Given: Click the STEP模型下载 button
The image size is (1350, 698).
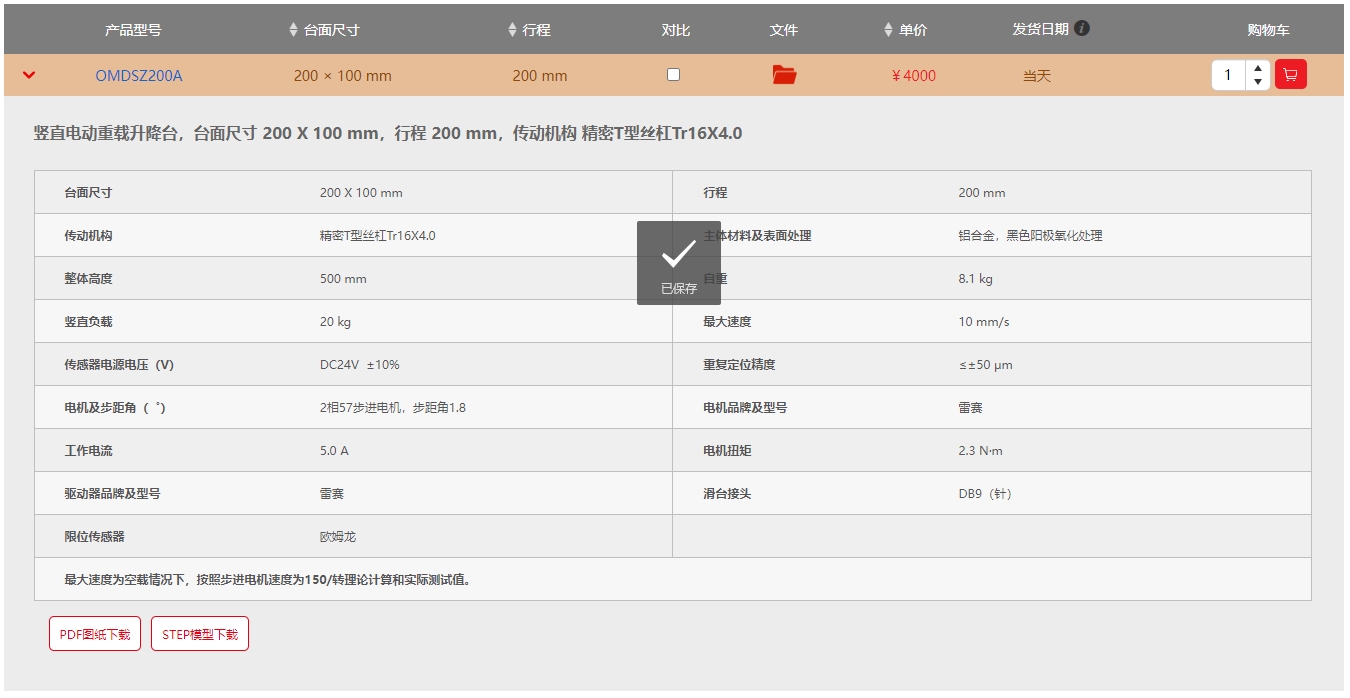Looking at the screenshot, I should point(200,634).
